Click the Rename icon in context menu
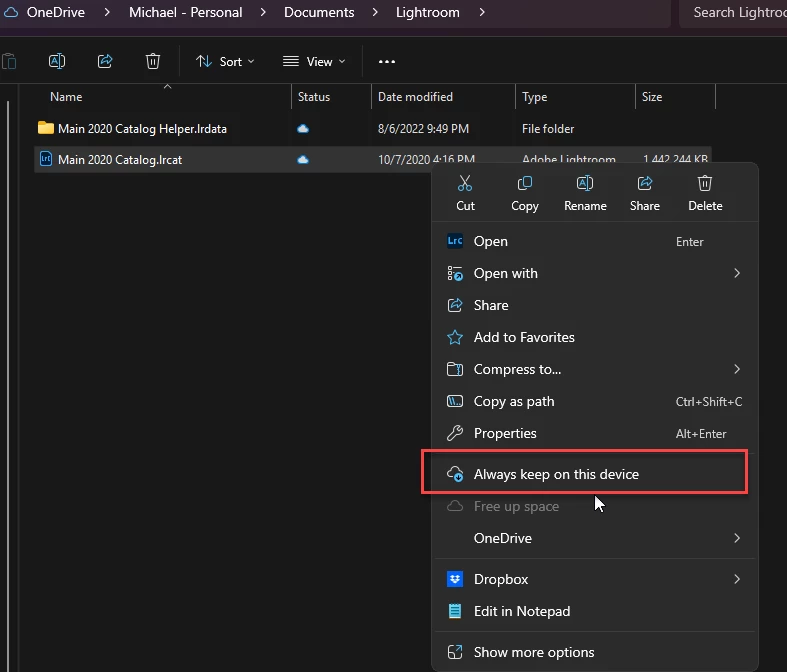The height and width of the screenshot is (672, 787). (x=585, y=184)
